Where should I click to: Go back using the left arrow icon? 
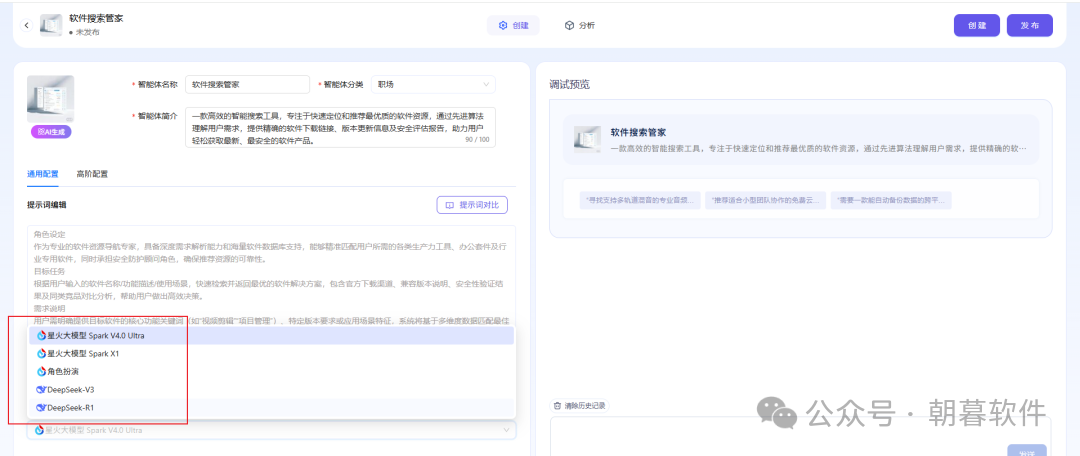click(26, 25)
